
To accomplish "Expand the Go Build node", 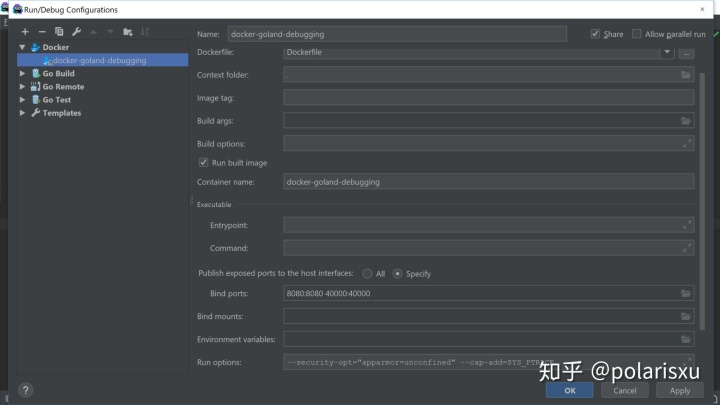I will coord(22,73).
